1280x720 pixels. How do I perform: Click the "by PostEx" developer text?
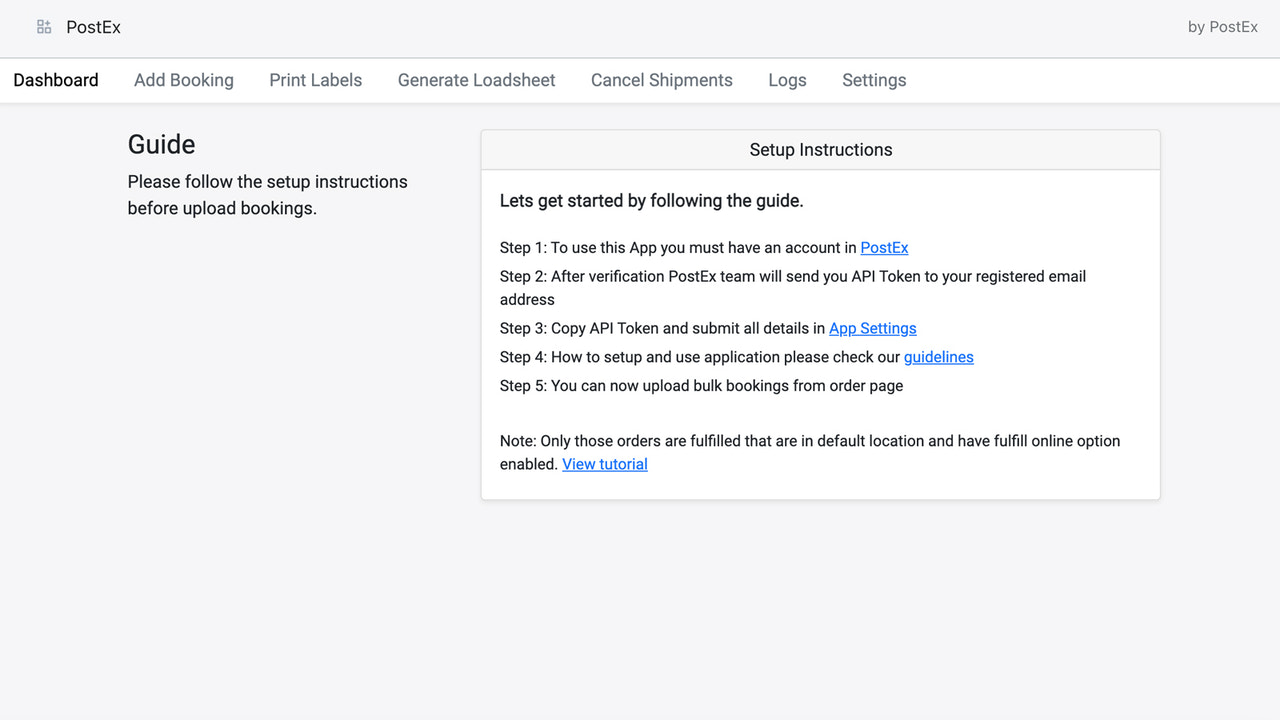(x=1222, y=27)
